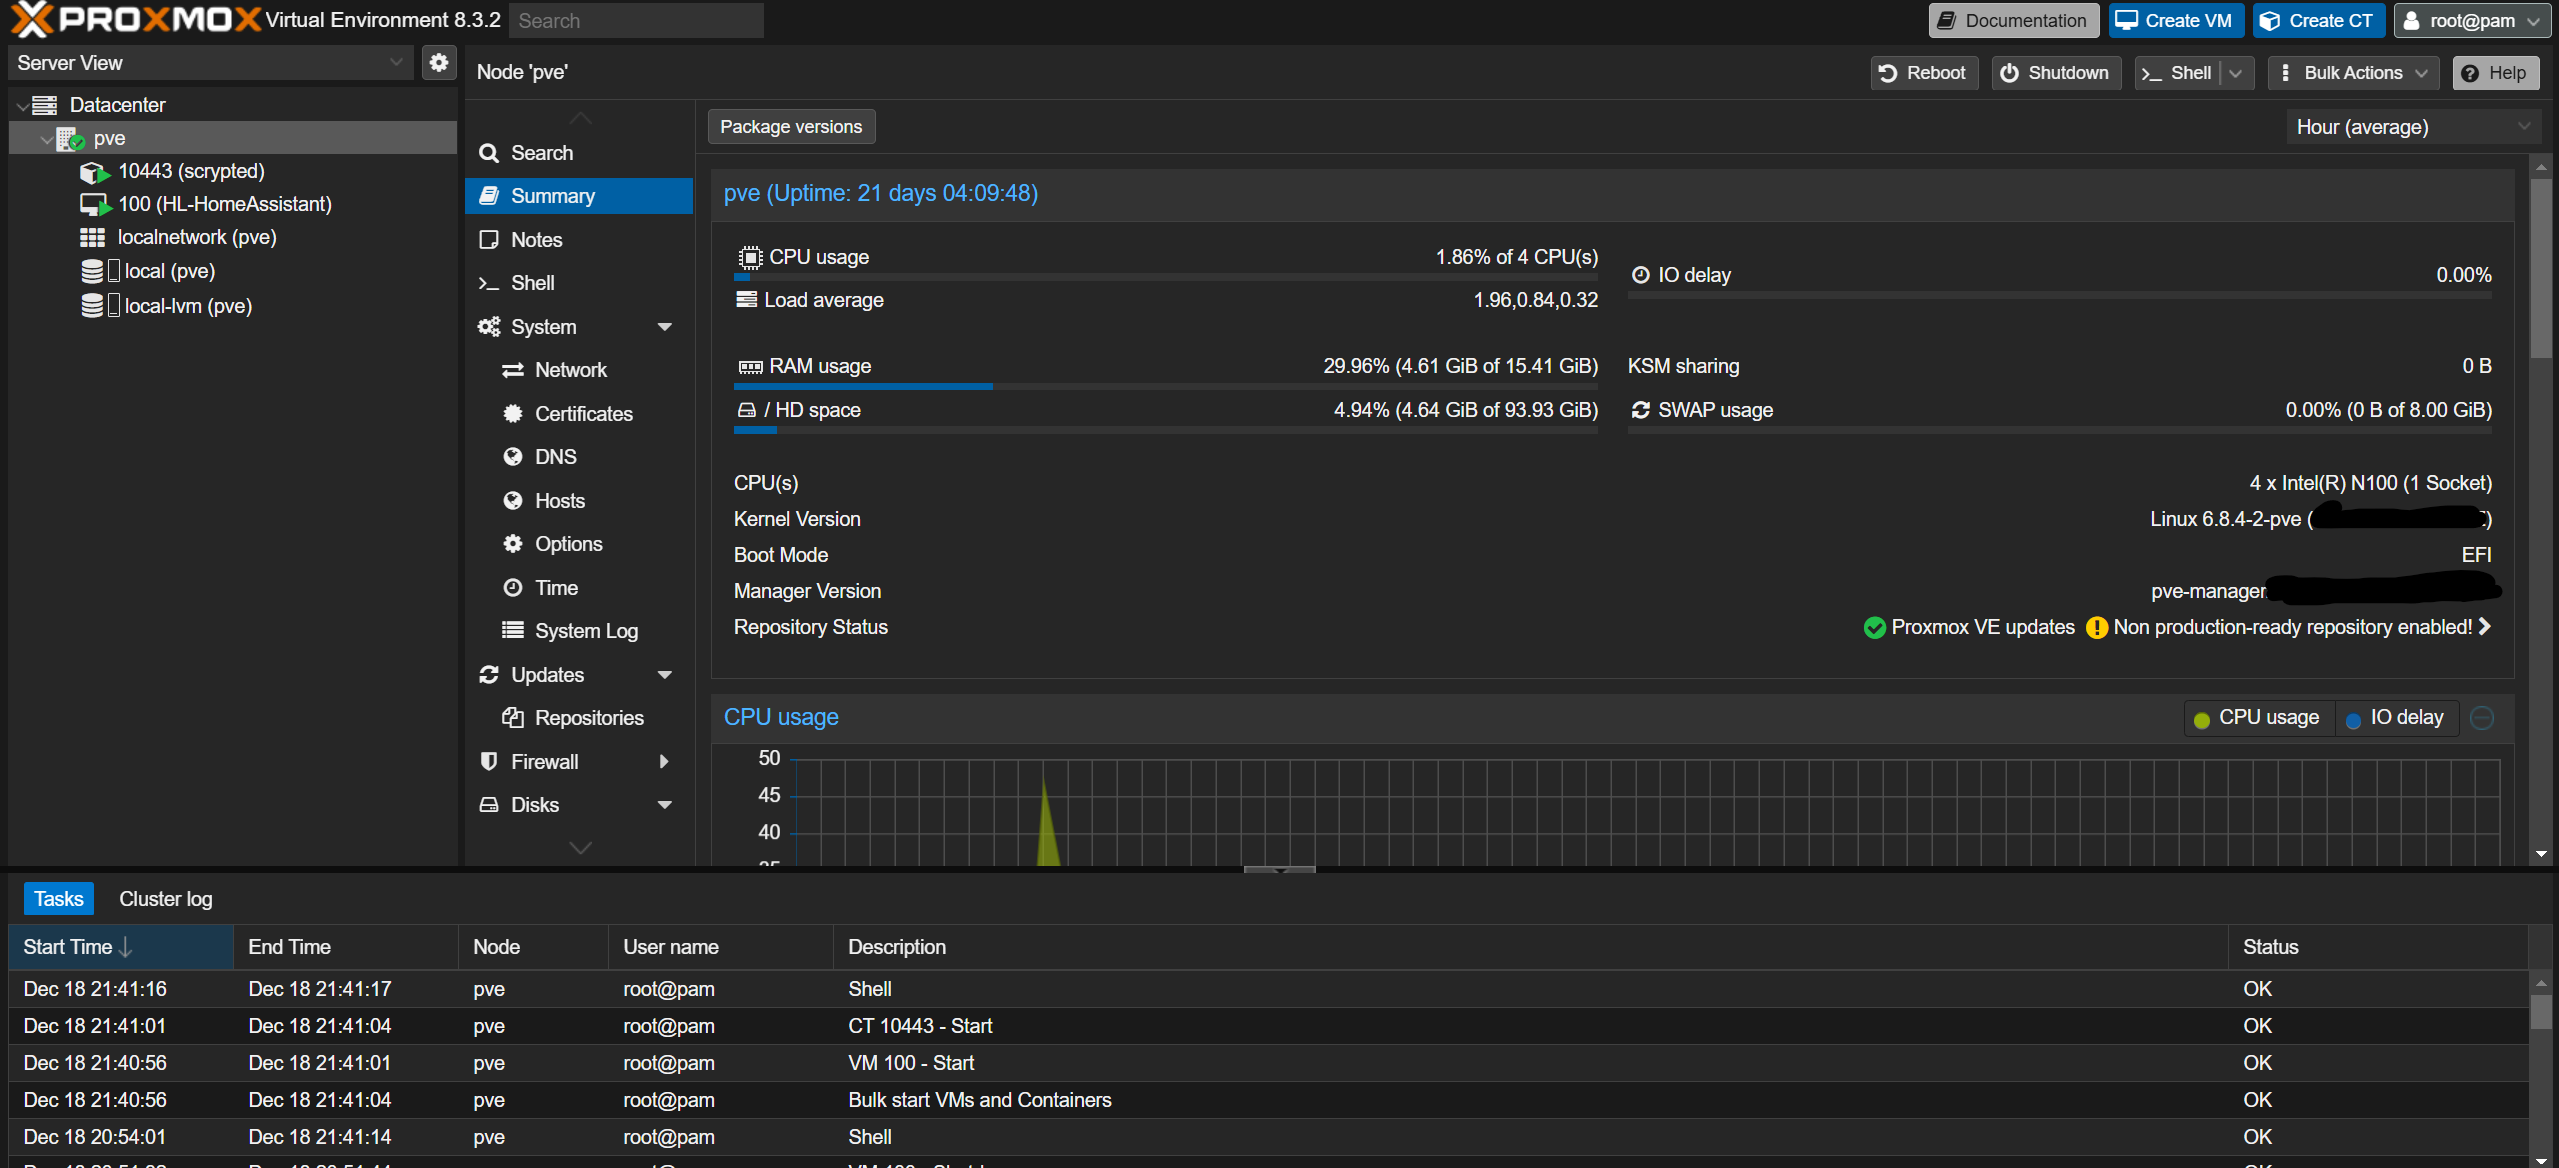Select the Datacenter tree node
Screen dimensions: 2559x1168
tap(117, 105)
